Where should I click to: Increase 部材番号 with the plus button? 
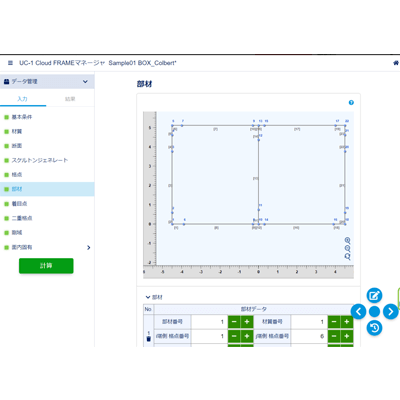247,322
